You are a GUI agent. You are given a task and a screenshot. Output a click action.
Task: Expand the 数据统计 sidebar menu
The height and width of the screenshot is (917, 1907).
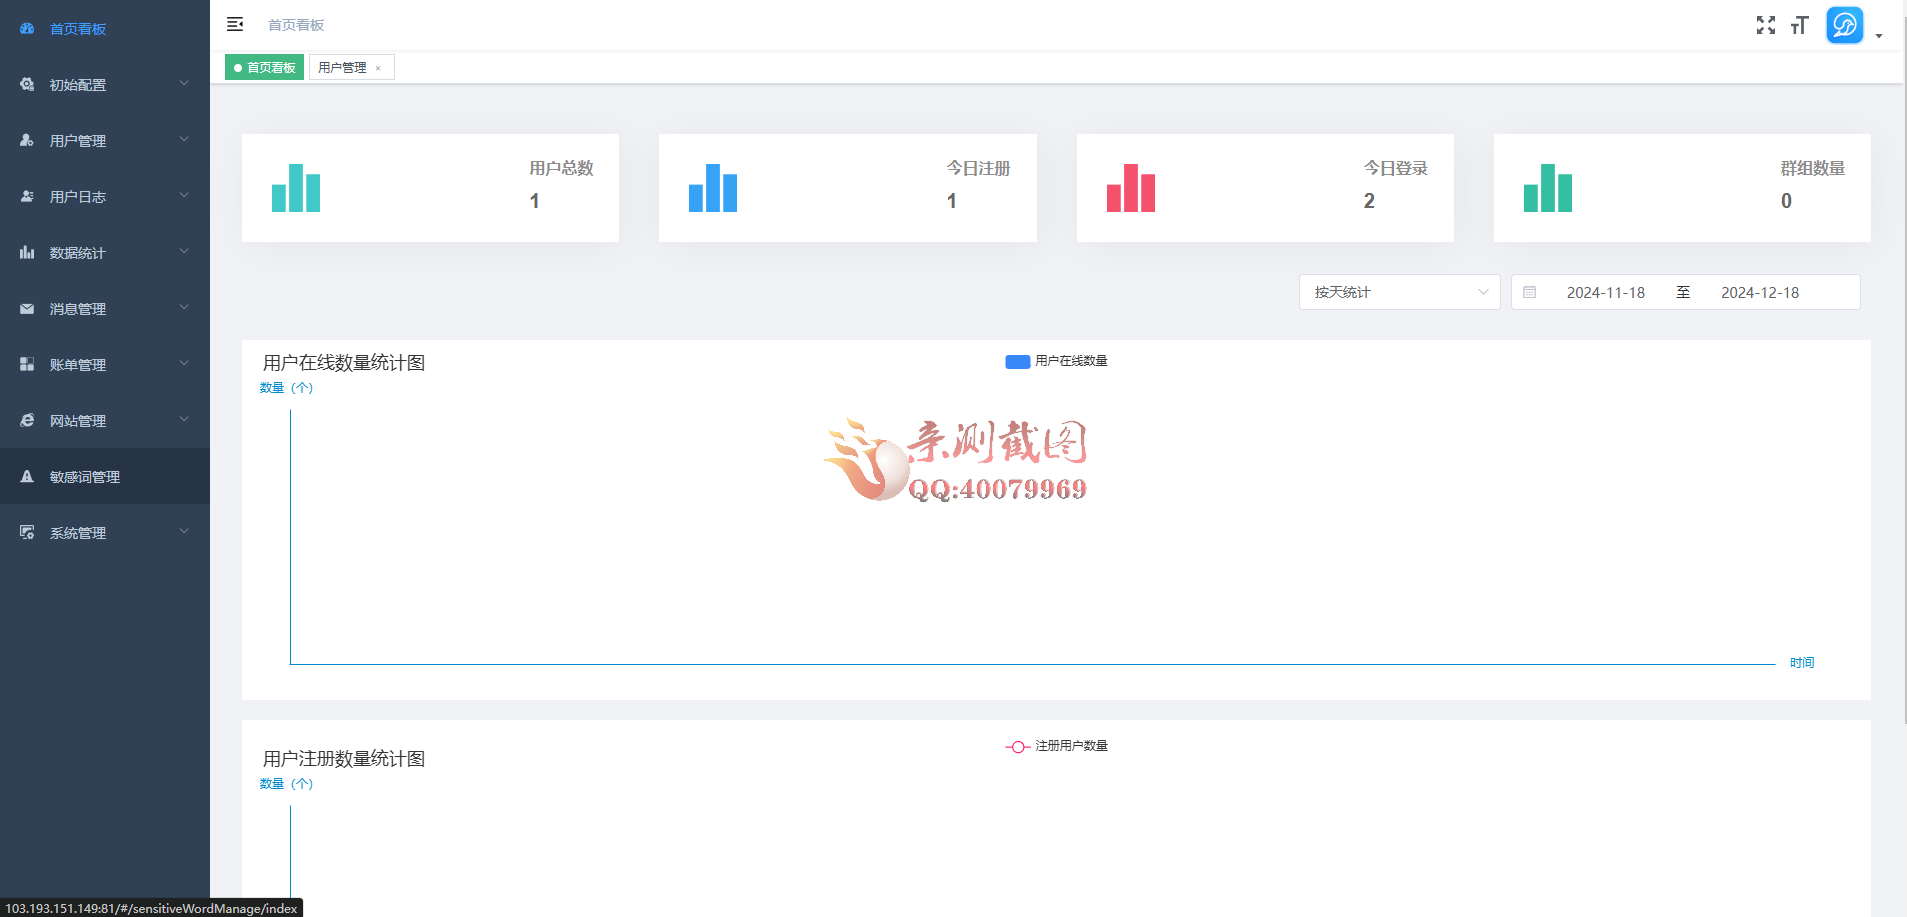point(105,253)
